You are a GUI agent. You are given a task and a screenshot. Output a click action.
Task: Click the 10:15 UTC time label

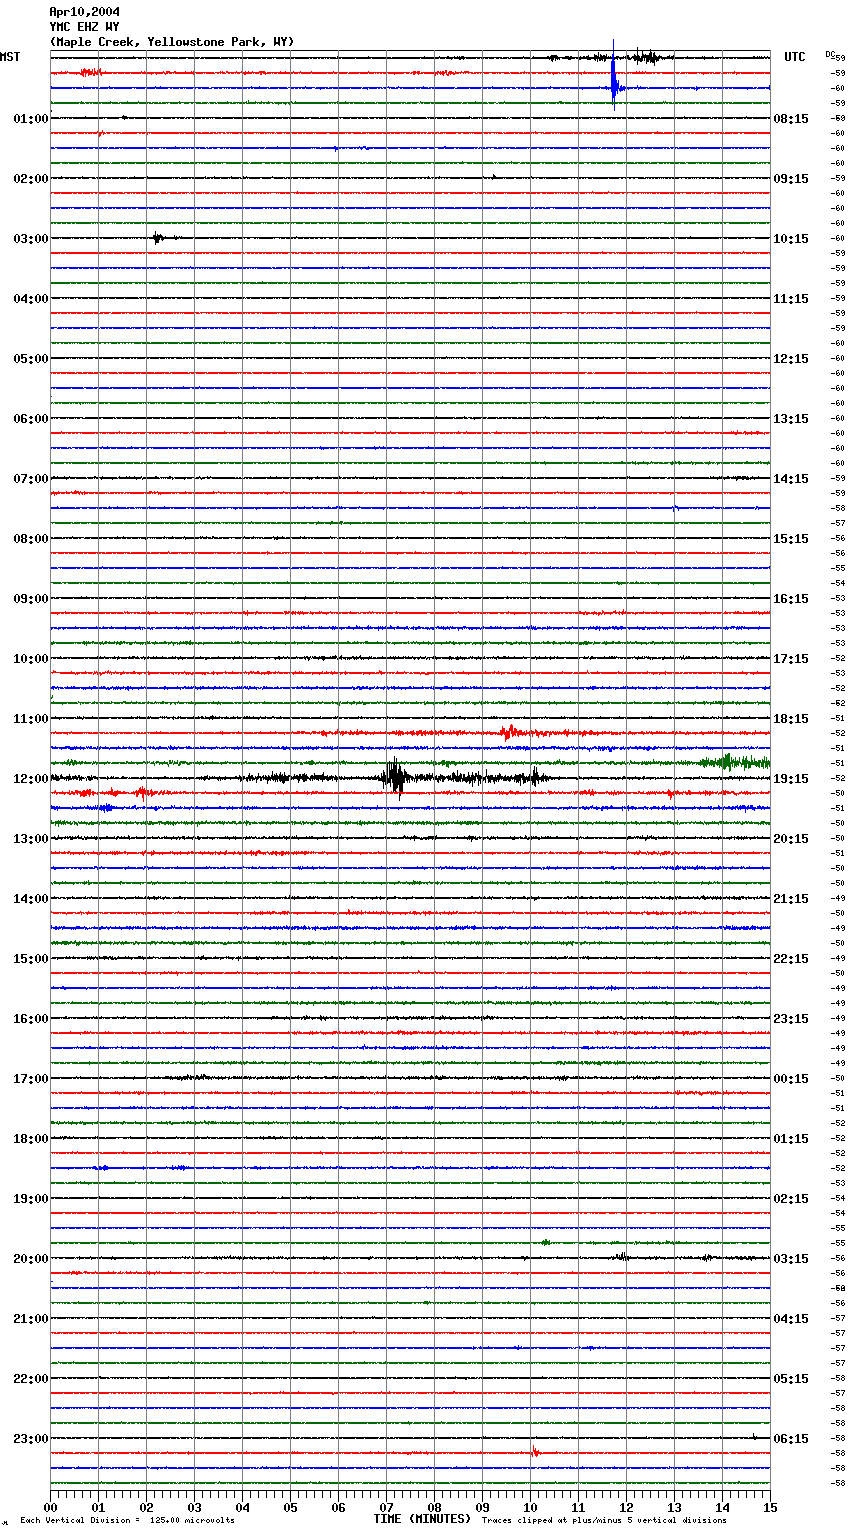point(791,238)
